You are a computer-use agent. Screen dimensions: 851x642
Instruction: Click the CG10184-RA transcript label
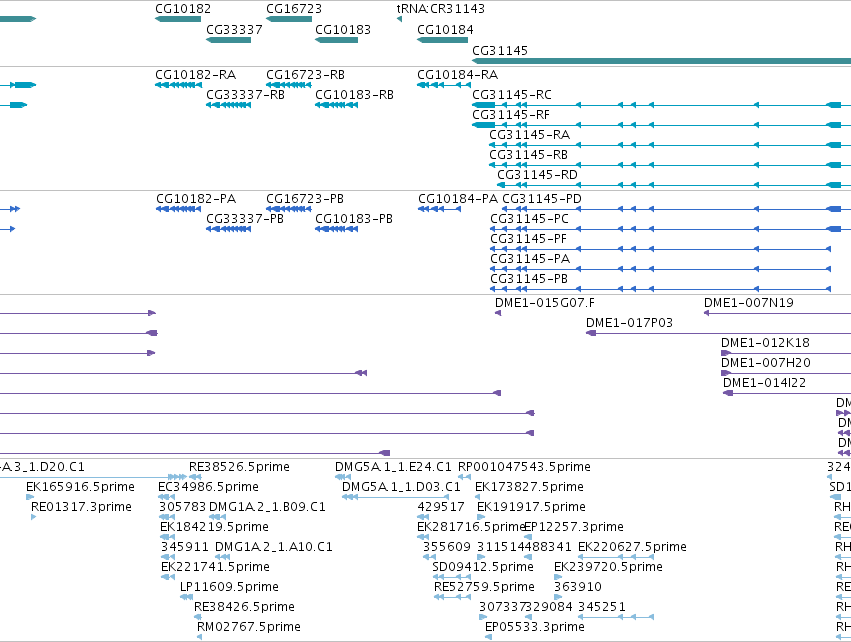[458, 75]
